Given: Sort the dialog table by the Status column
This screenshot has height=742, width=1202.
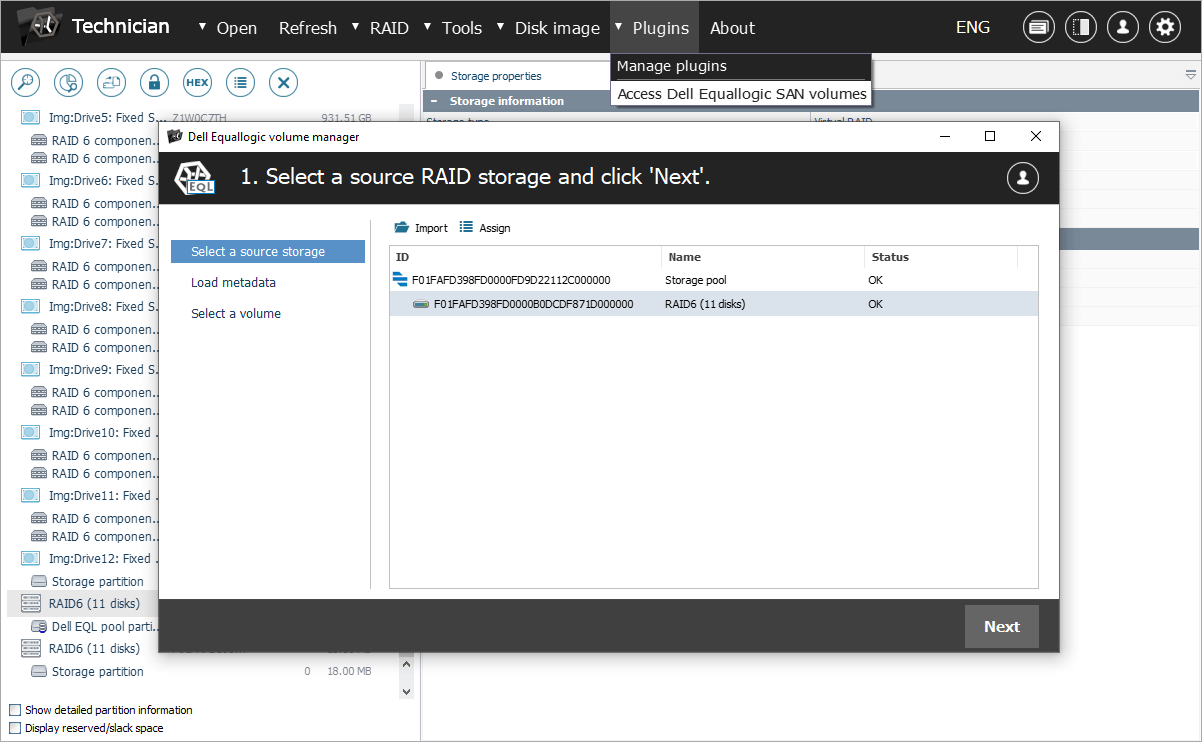Looking at the screenshot, I should click(x=941, y=257).
